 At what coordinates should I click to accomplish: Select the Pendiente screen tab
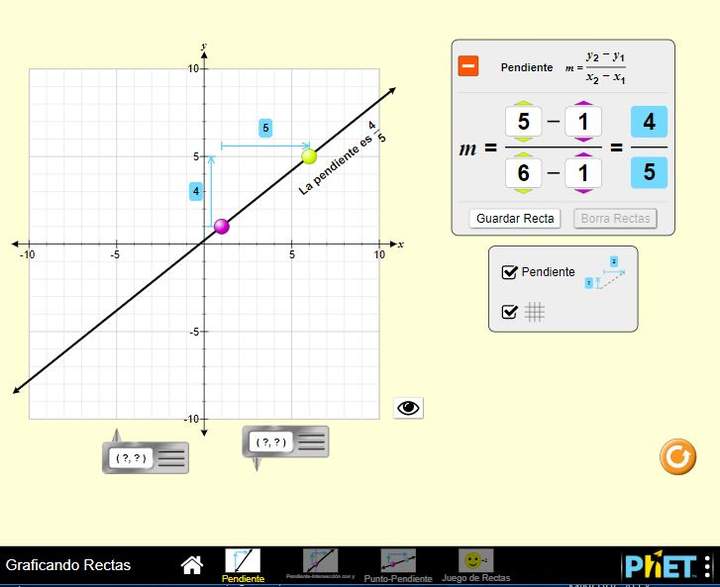pyautogui.click(x=242, y=562)
